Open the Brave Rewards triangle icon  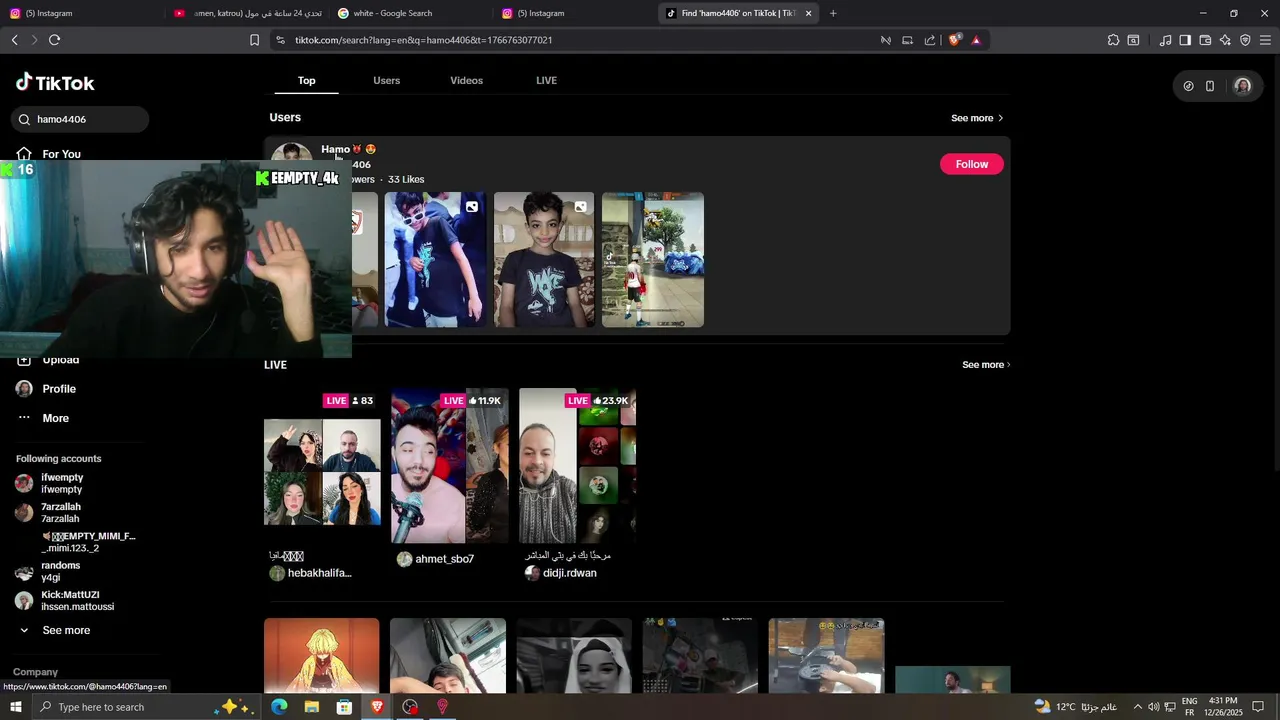click(976, 40)
